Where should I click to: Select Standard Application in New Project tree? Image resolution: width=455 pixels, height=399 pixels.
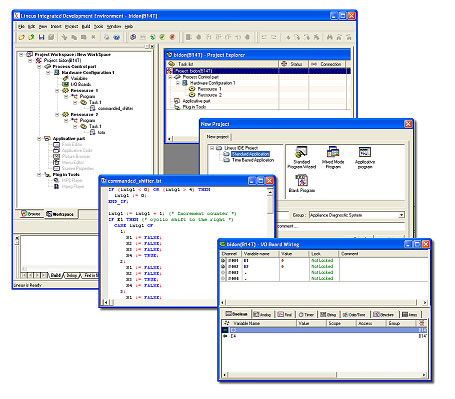(250, 154)
